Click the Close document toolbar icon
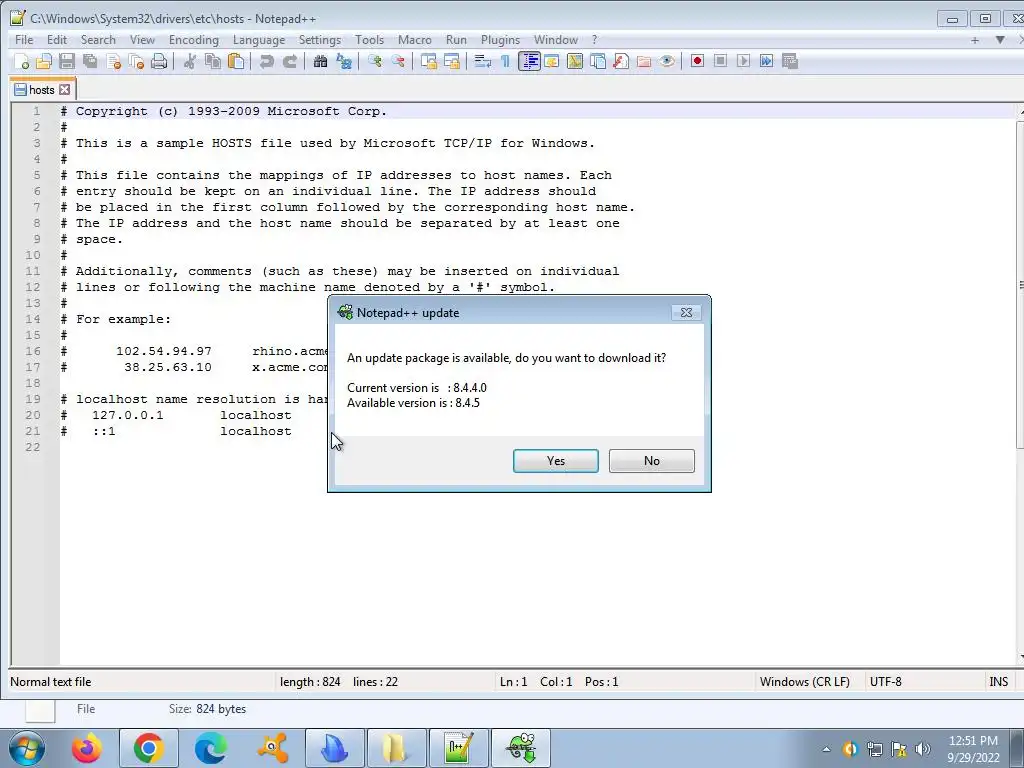 click(x=114, y=61)
